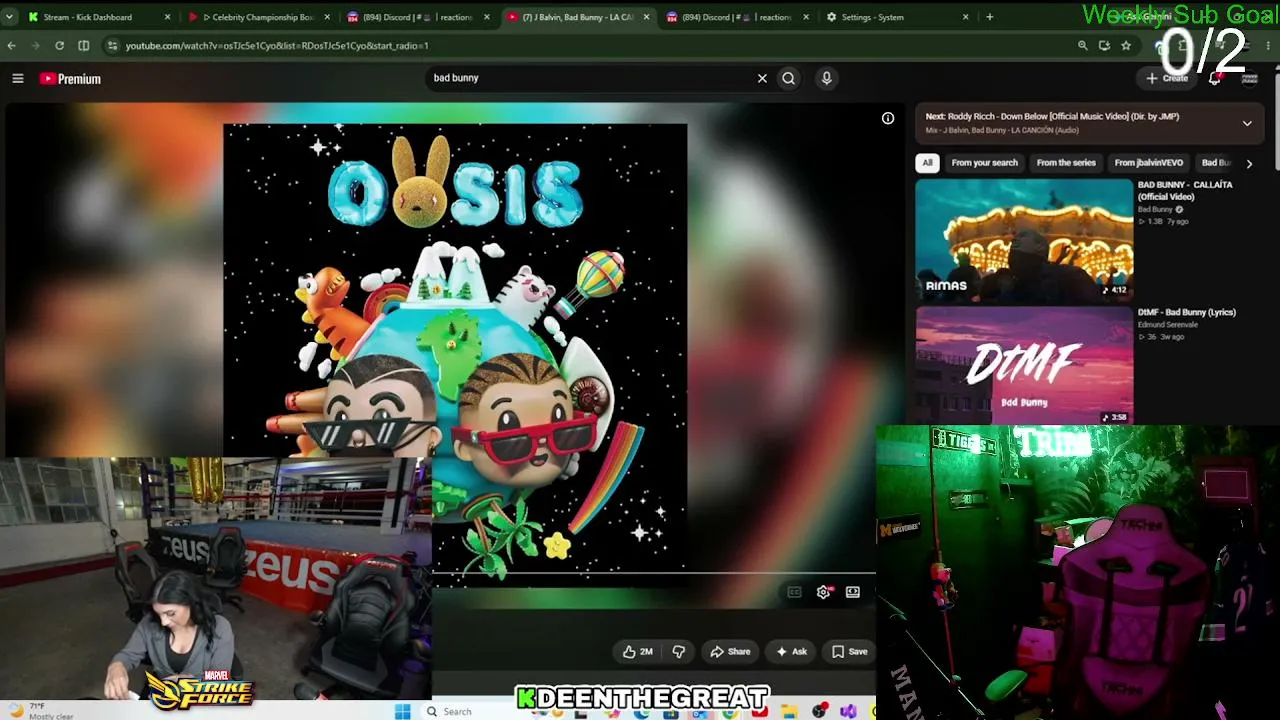The height and width of the screenshot is (720, 1280).
Task: Go back in browser history
Action: pos(11,46)
